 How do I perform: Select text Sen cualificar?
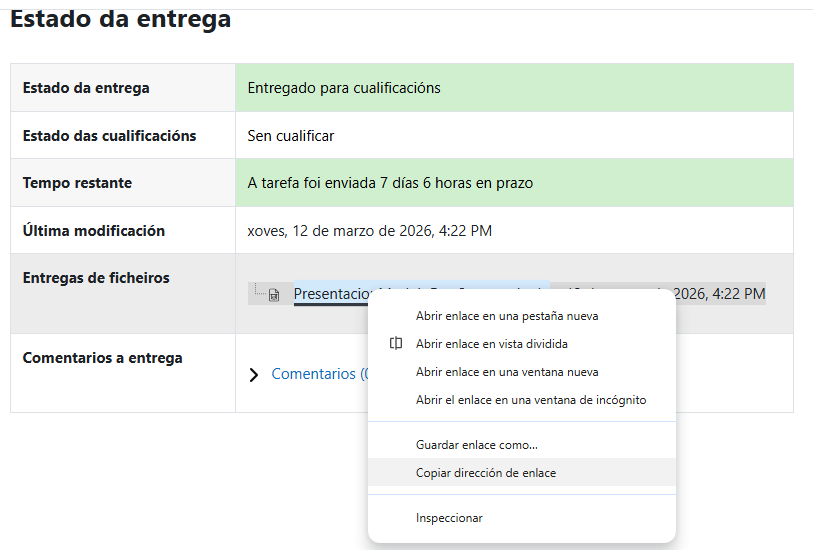[x=290, y=136]
